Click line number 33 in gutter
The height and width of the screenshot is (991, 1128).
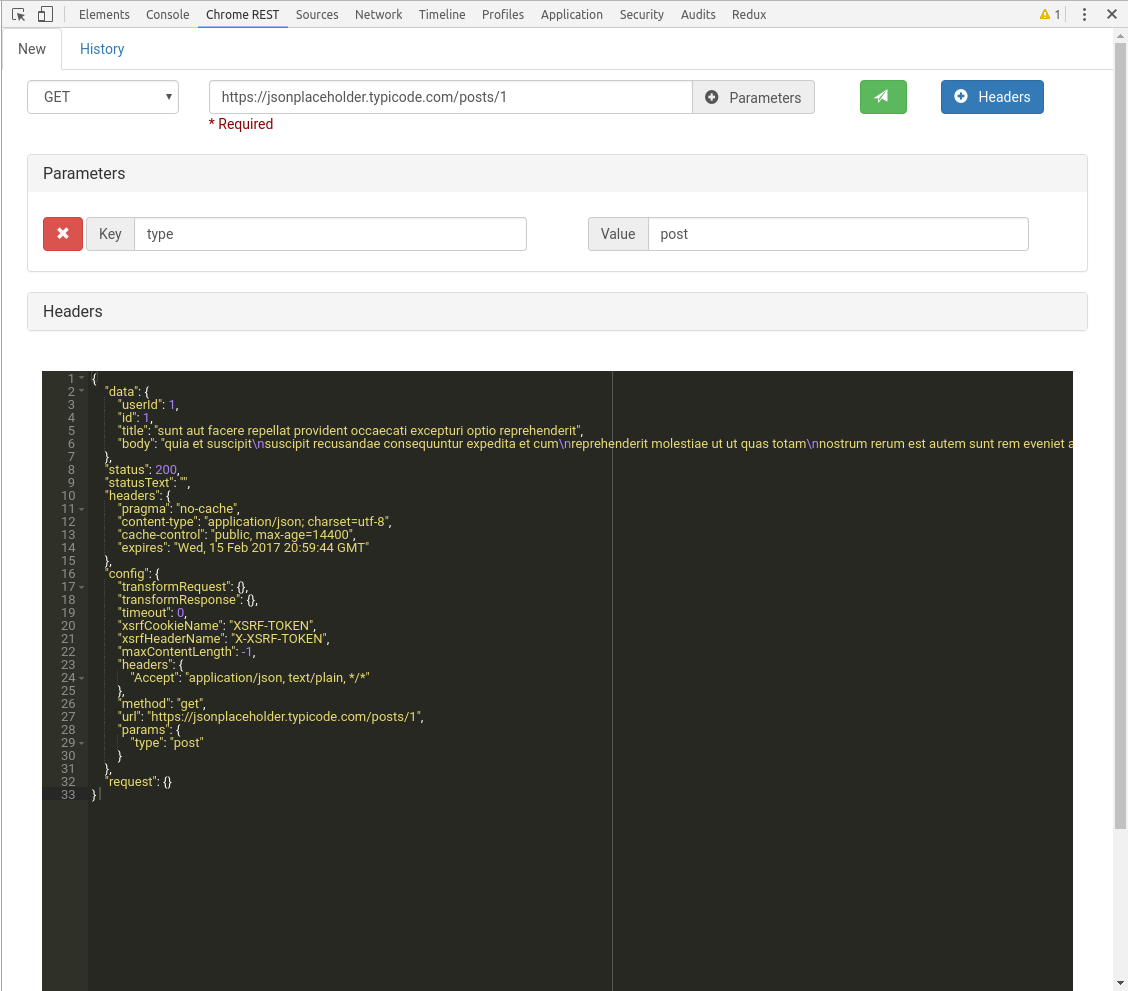coord(68,795)
